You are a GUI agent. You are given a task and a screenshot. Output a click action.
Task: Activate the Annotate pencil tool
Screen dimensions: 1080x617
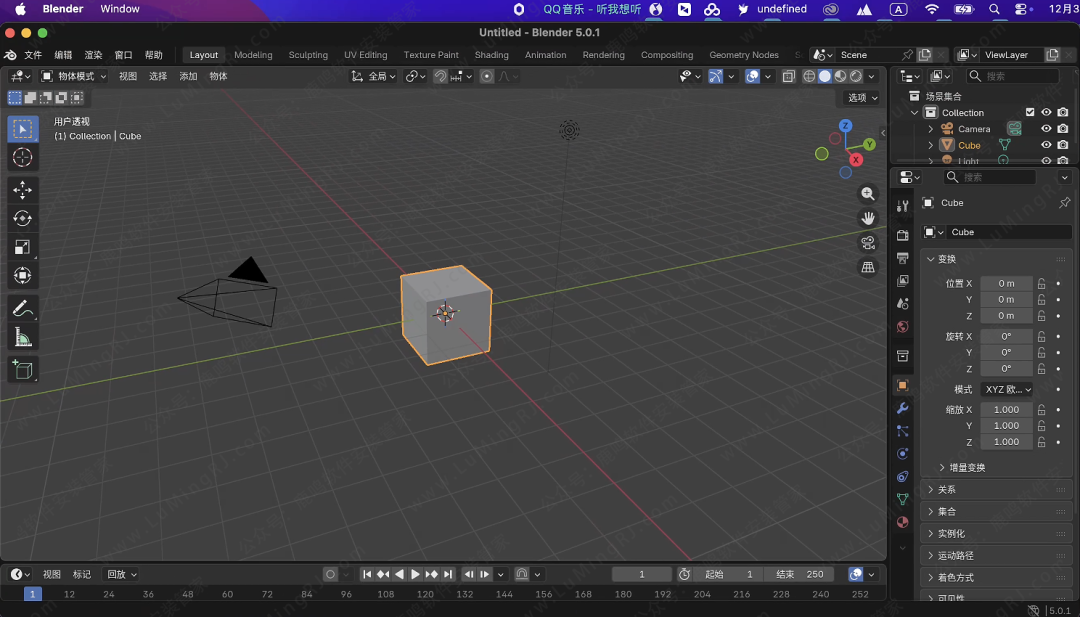(x=22, y=309)
